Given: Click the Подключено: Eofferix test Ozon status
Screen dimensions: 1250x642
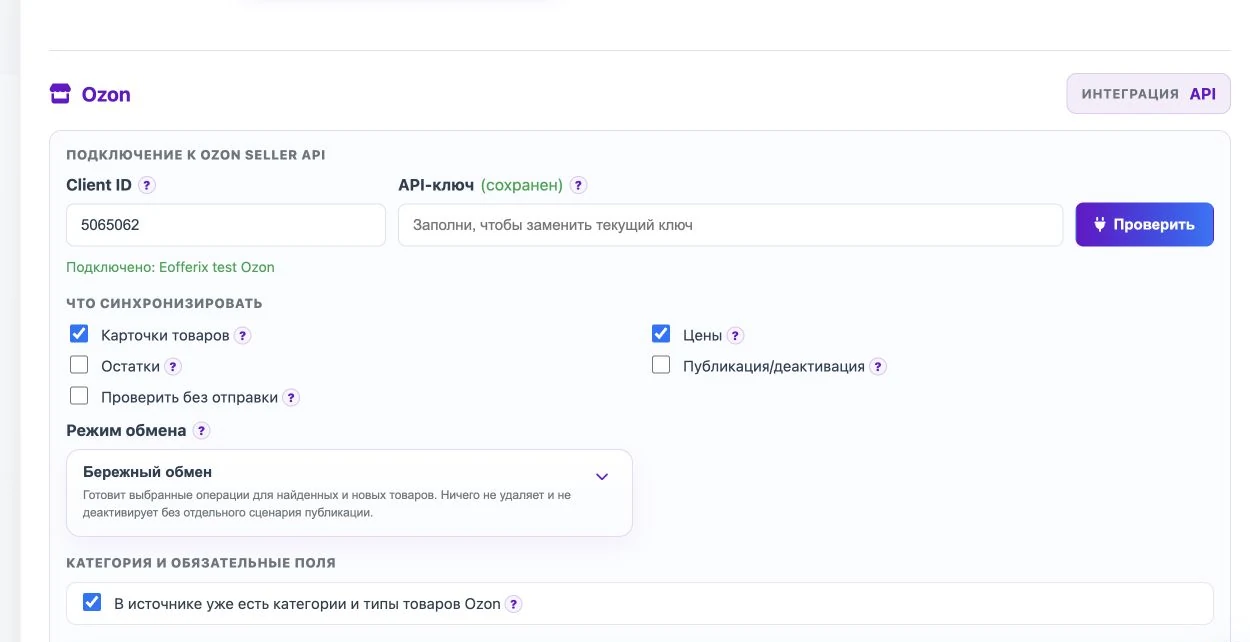Looking at the screenshot, I should [170, 267].
